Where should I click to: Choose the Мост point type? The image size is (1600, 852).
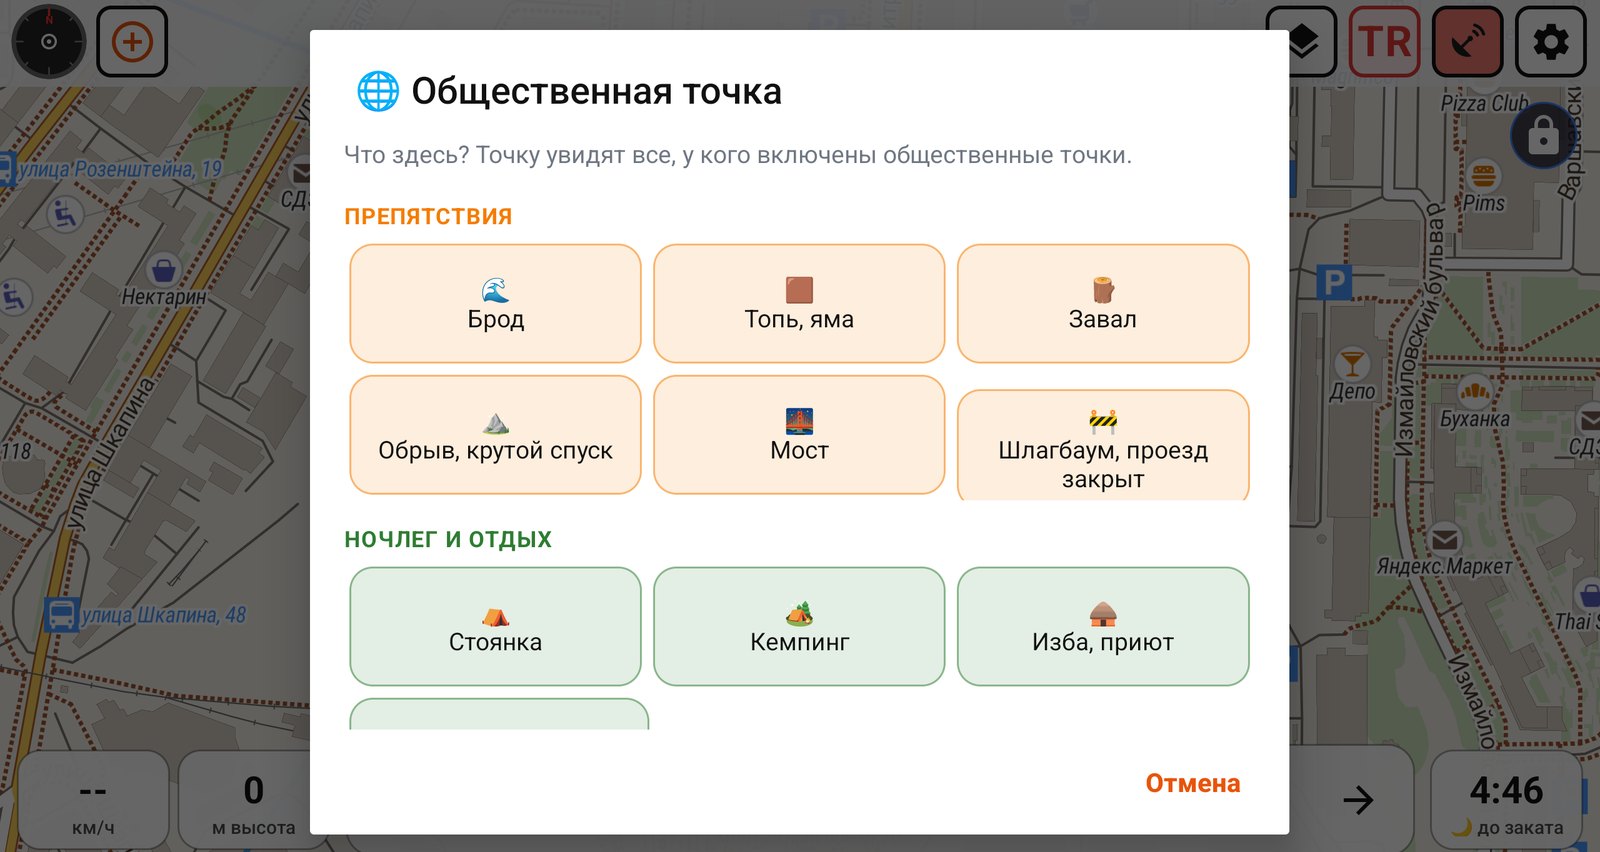point(799,435)
